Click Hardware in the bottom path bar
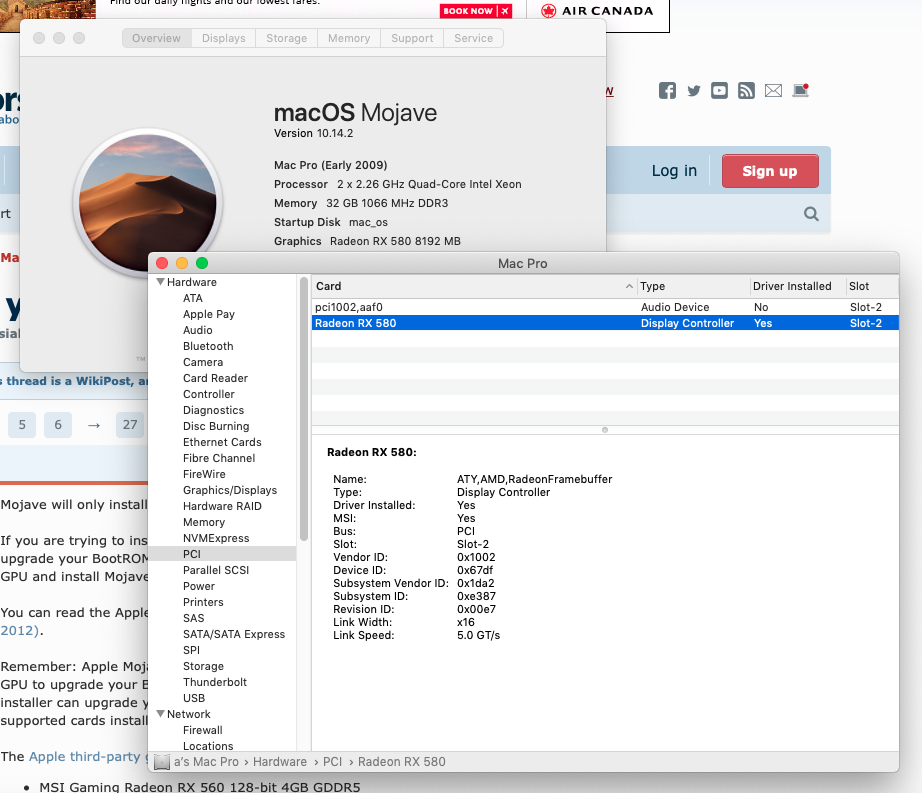922x793 pixels. (x=279, y=762)
